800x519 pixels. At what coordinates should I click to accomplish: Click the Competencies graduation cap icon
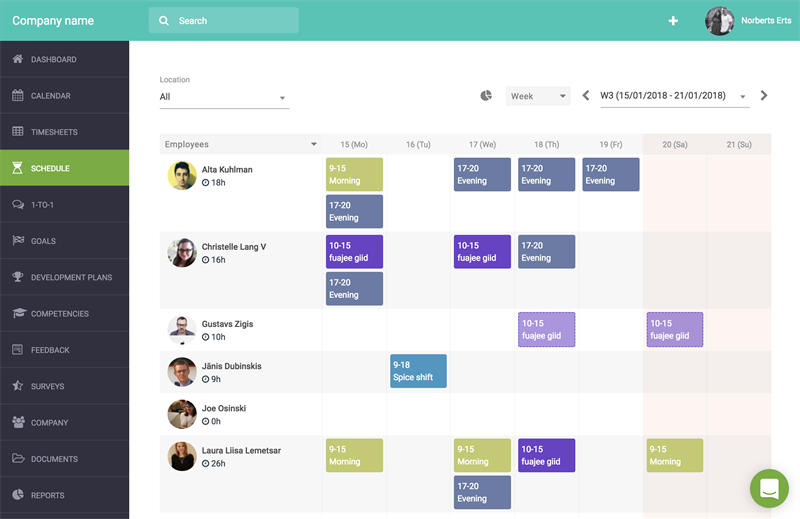tap(19, 313)
